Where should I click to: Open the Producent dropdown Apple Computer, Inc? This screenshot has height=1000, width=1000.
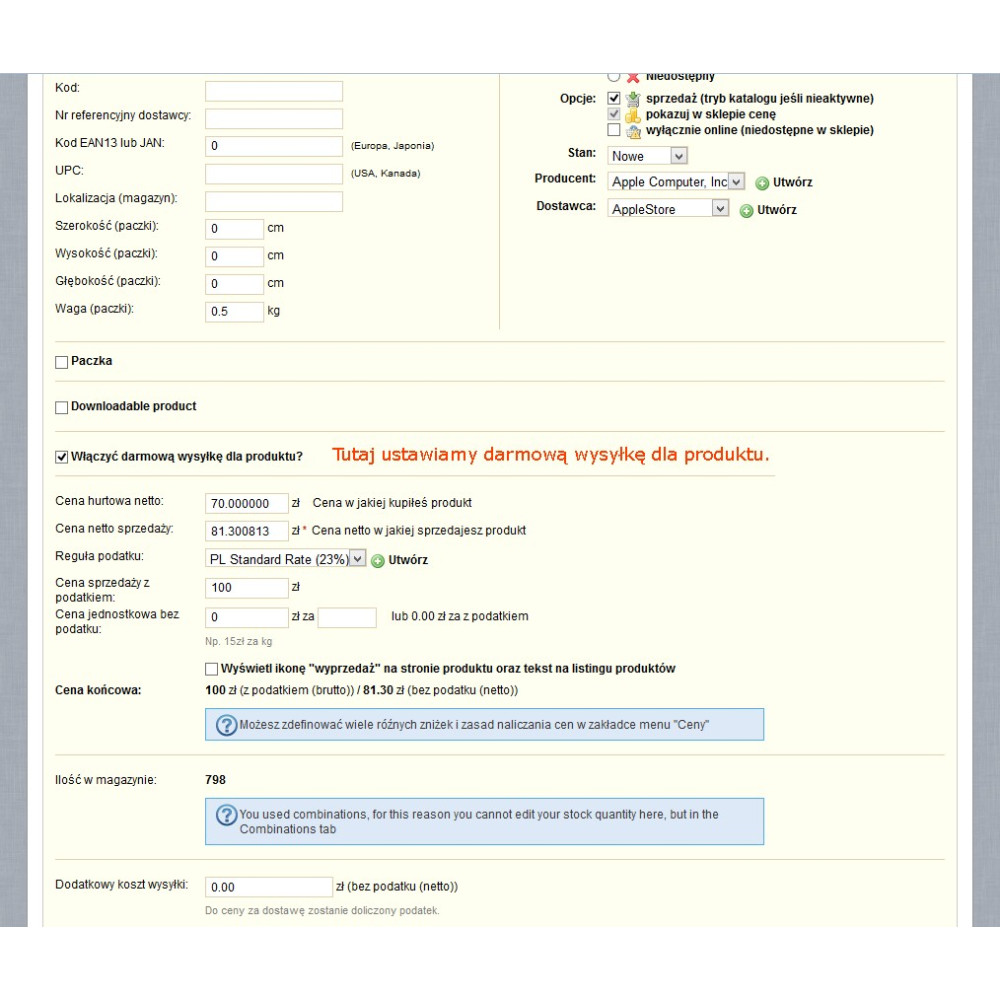click(x=675, y=182)
